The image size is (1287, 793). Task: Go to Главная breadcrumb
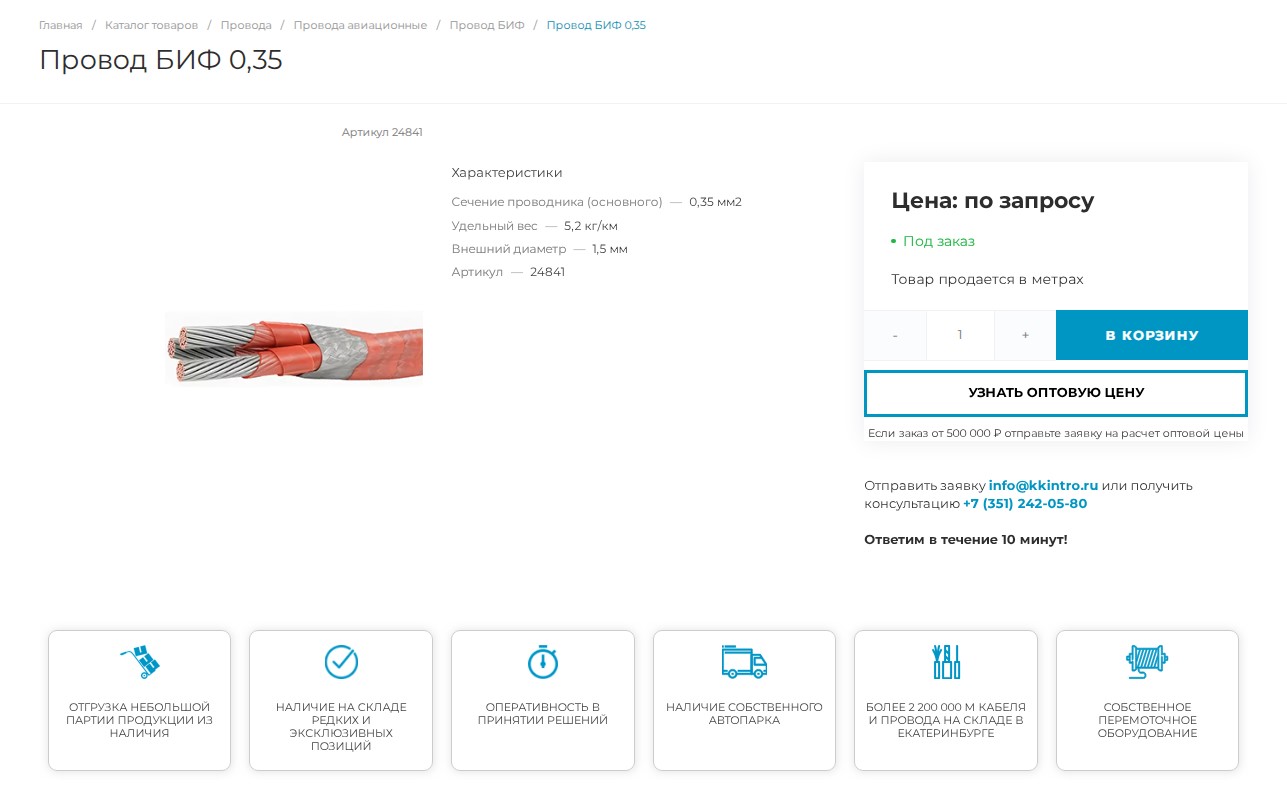click(60, 25)
